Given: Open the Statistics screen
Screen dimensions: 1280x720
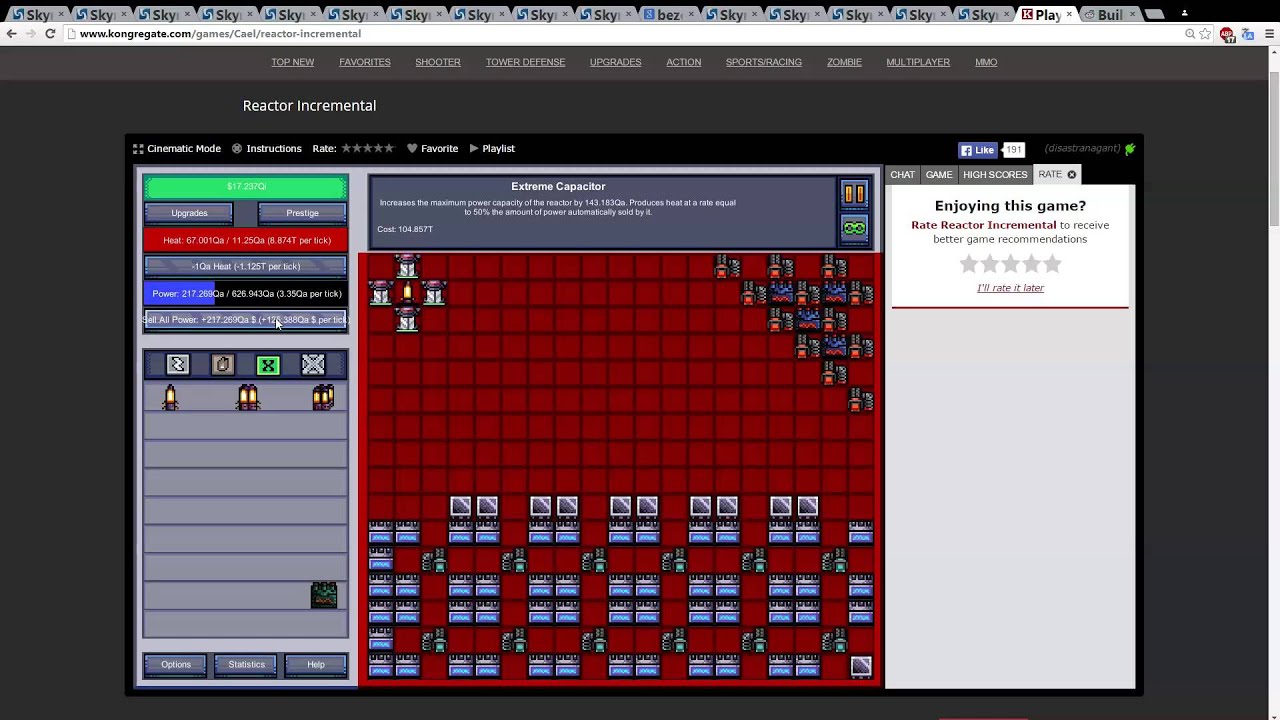Looking at the screenshot, I should tap(246, 665).
